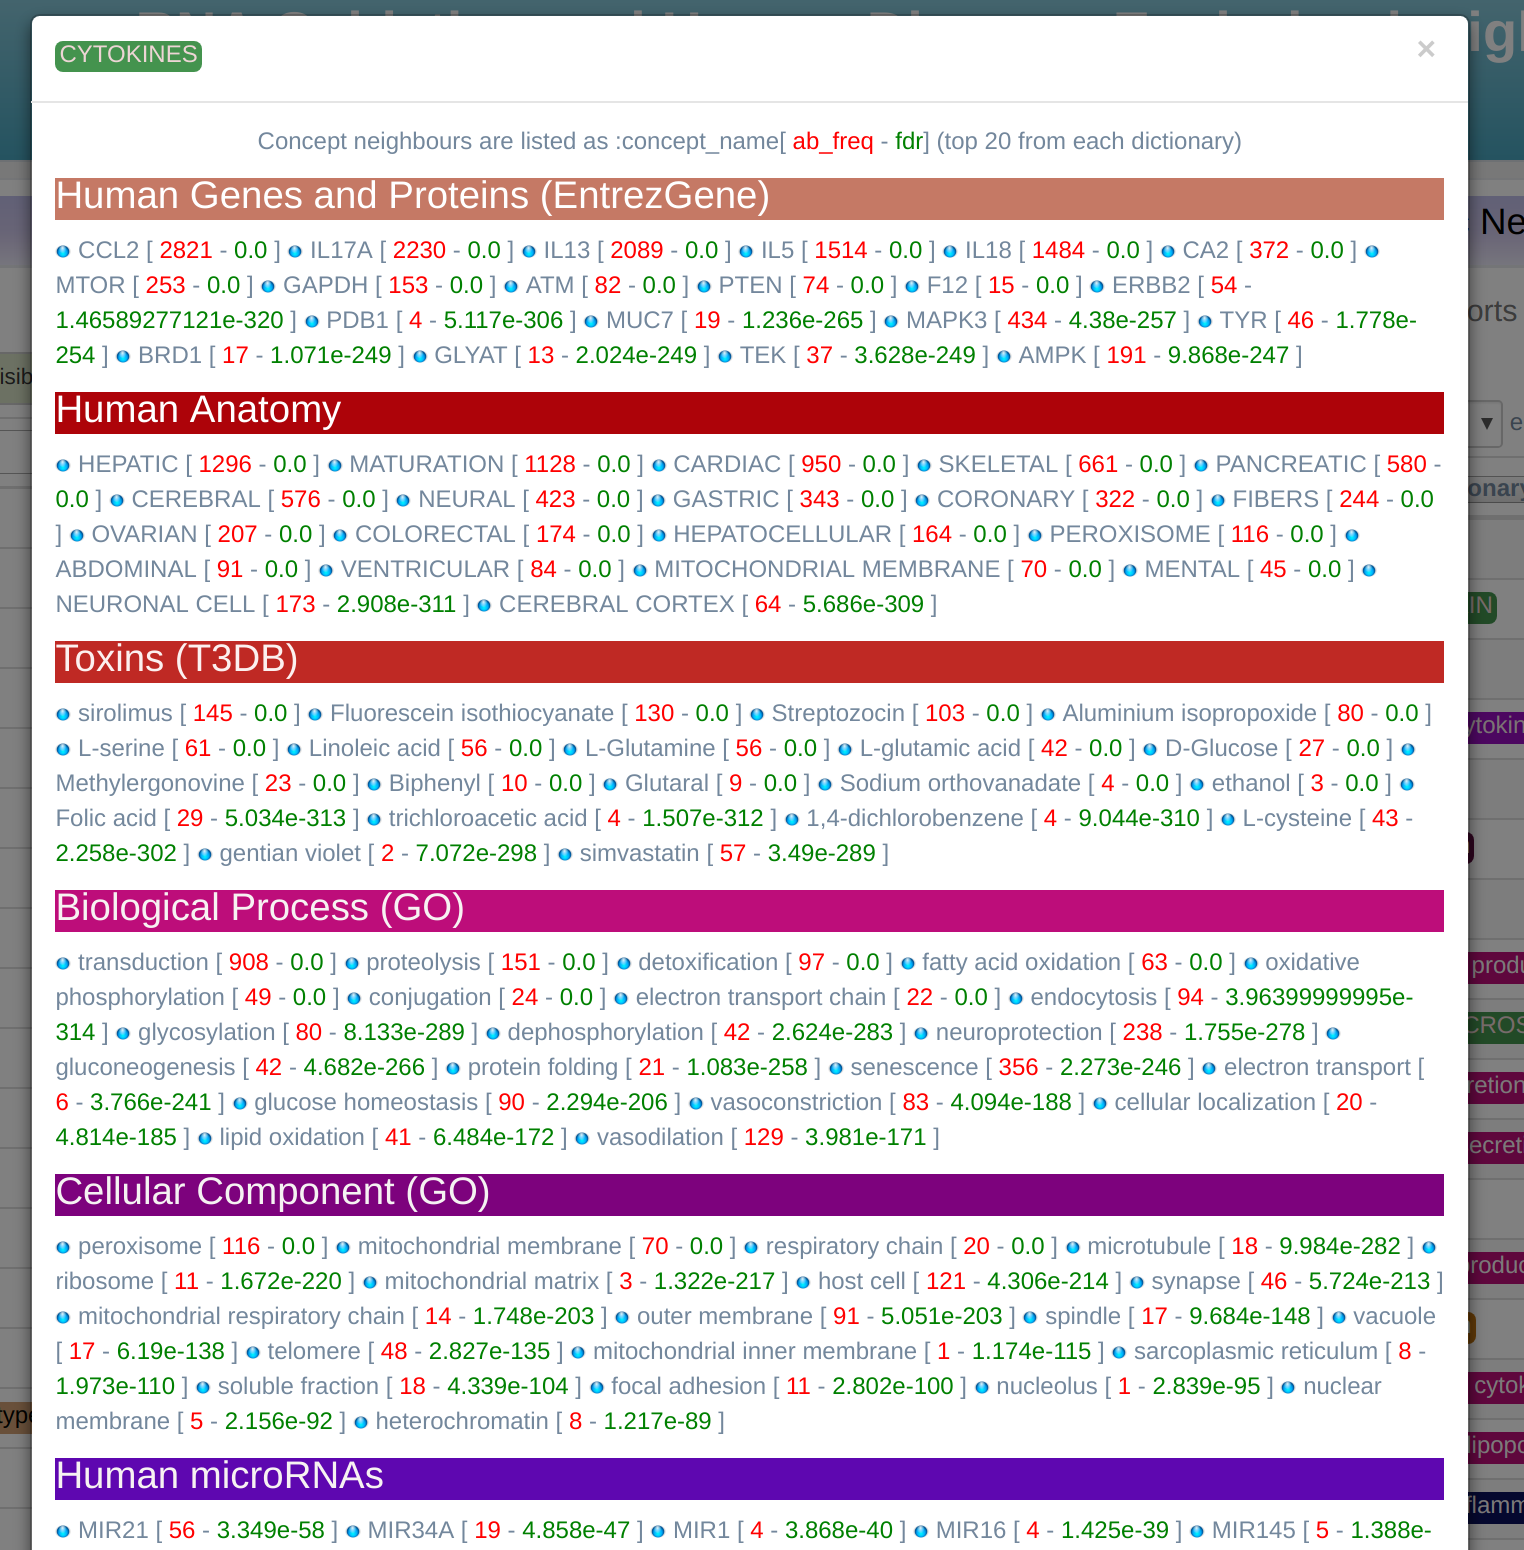Open dropdown arrow in background page
The width and height of the screenshot is (1524, 1550).
point(1486,423)
